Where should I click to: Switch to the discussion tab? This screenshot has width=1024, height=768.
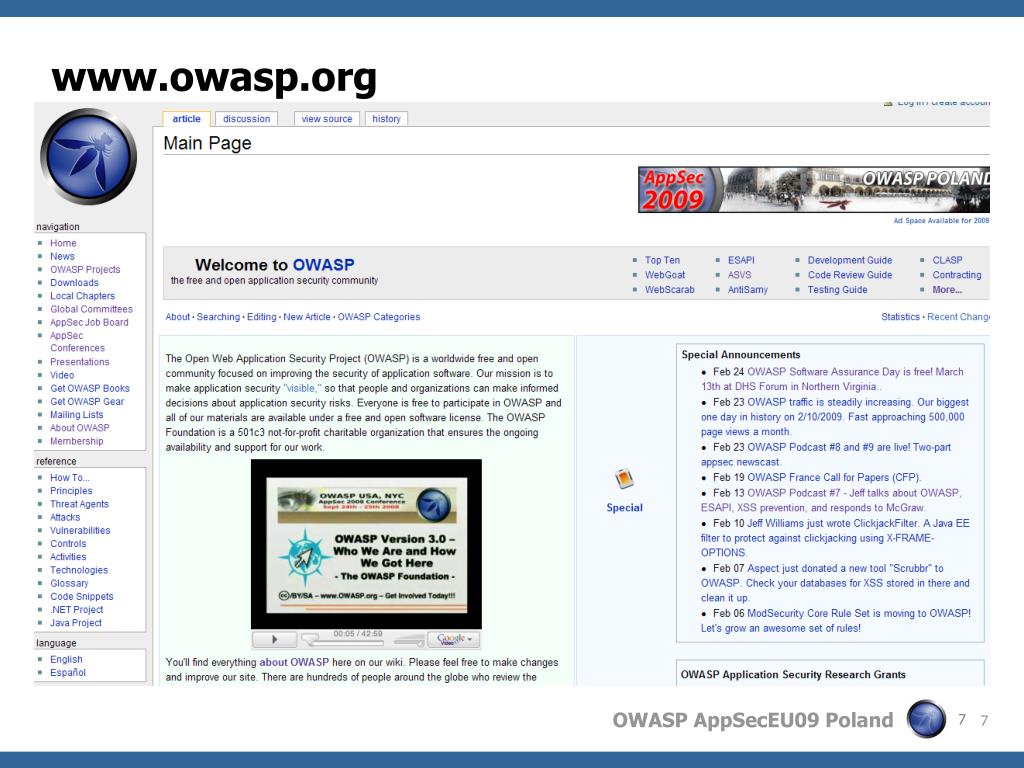click(246, 119)
